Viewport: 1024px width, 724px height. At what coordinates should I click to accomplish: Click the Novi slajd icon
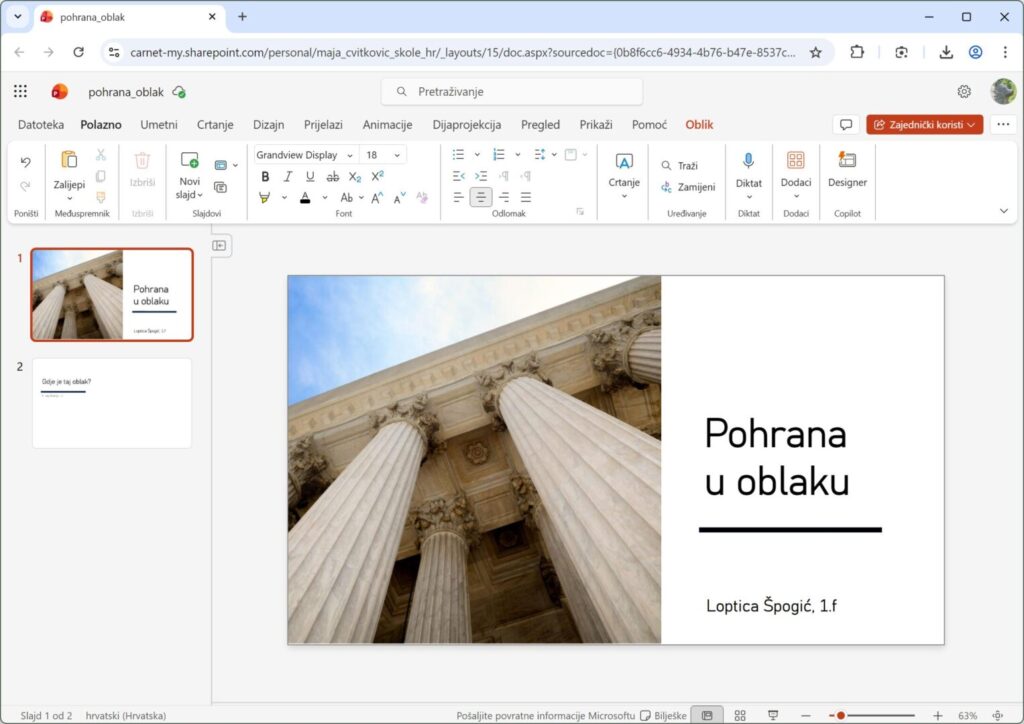click(x=189, y=160)
